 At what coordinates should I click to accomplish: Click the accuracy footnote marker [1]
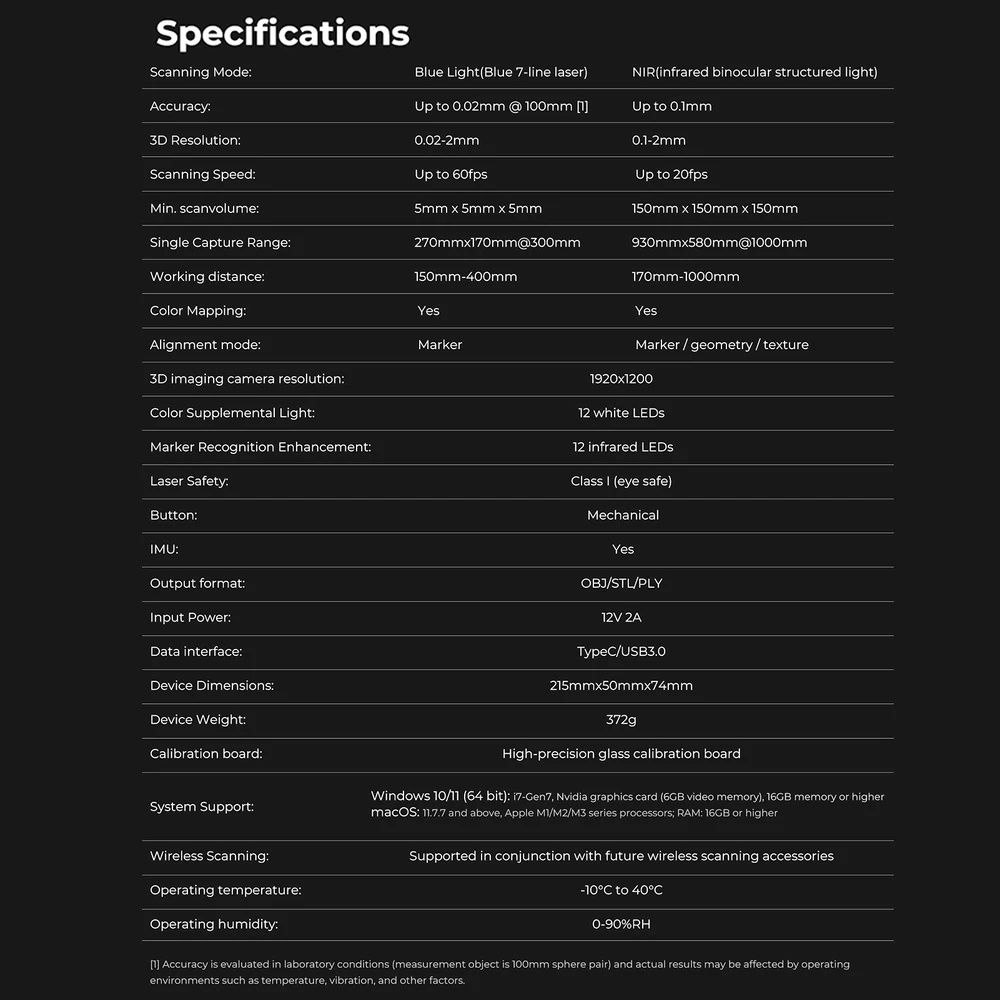(582, 107)
